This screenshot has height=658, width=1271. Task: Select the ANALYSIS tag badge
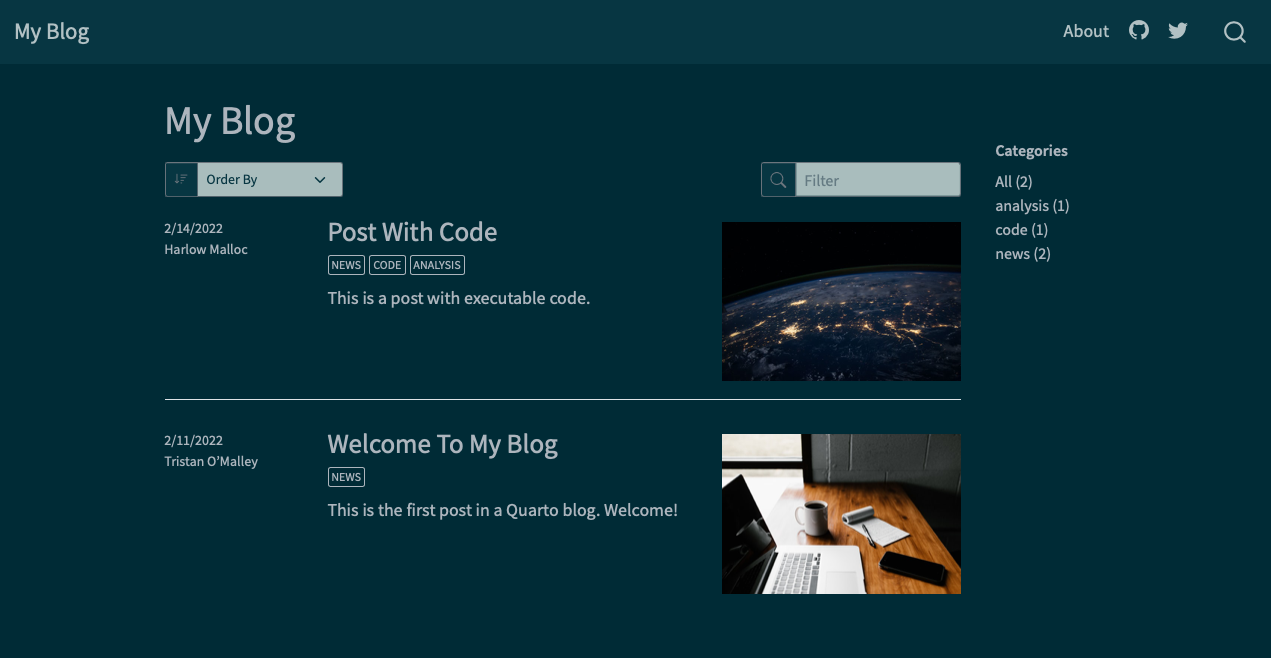tap(437, 265)
